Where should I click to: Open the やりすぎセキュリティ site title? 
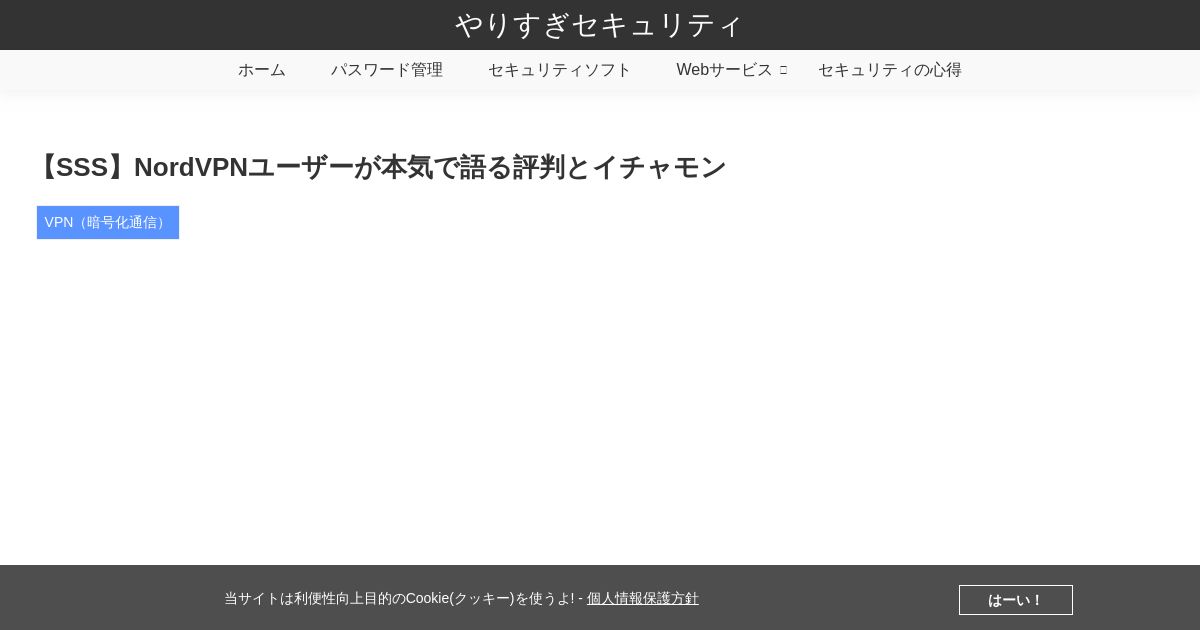(x=599, y=24)
